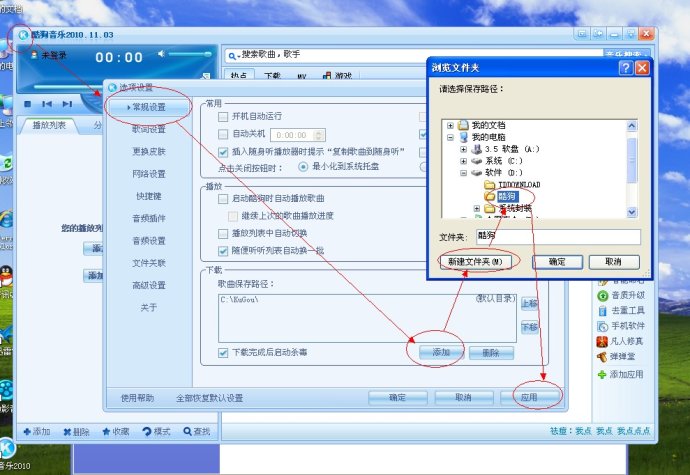Expand the 系统封装 folder node

[x=477, y=208]
